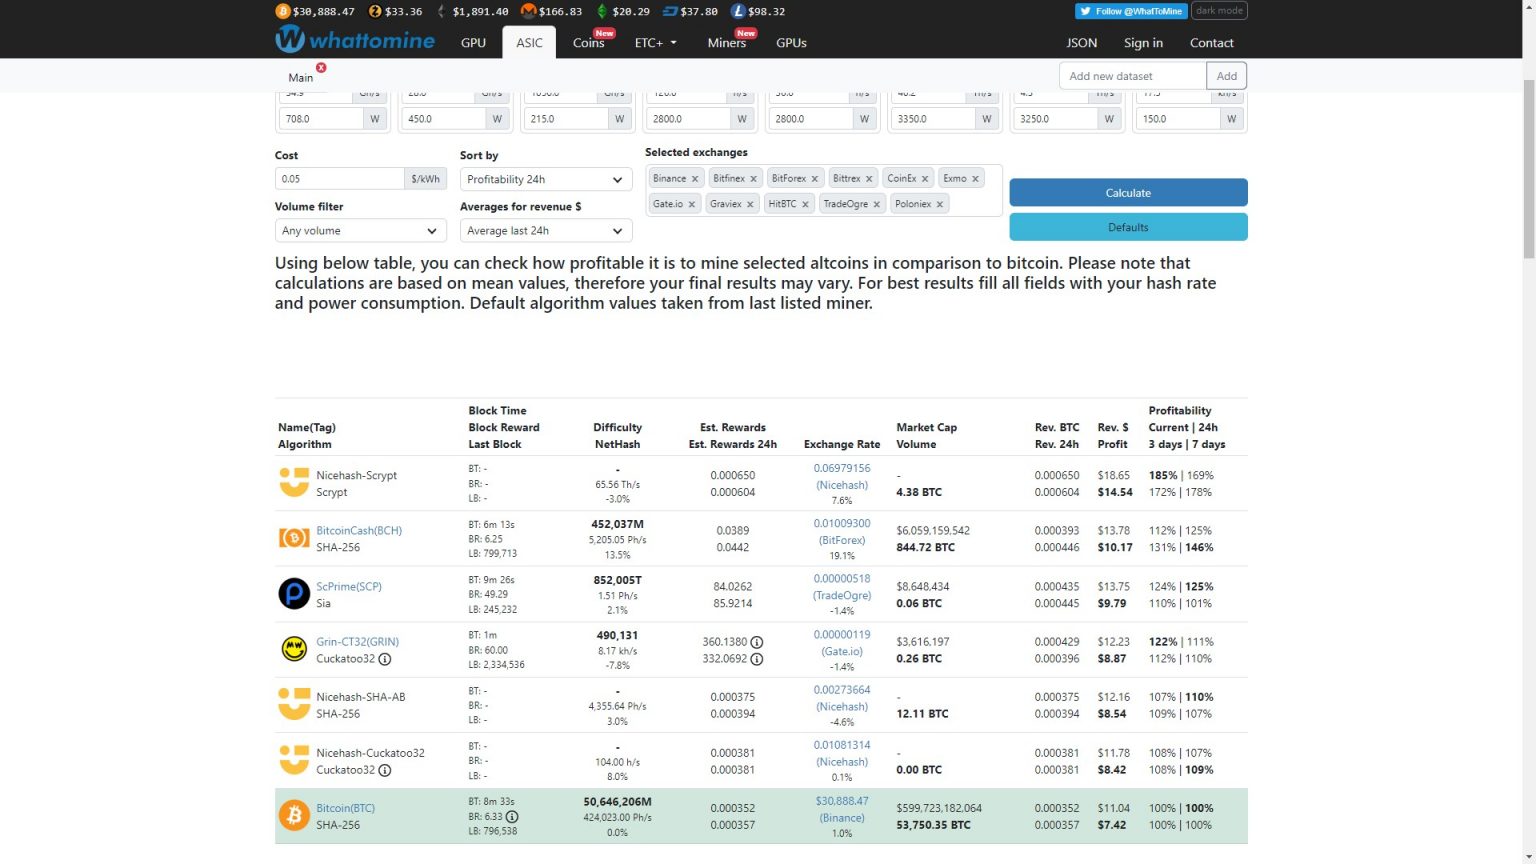The height and width of the screenshot is (864, 1536).
Task: Remove Gate.io exchange tag
Action: 692,204
